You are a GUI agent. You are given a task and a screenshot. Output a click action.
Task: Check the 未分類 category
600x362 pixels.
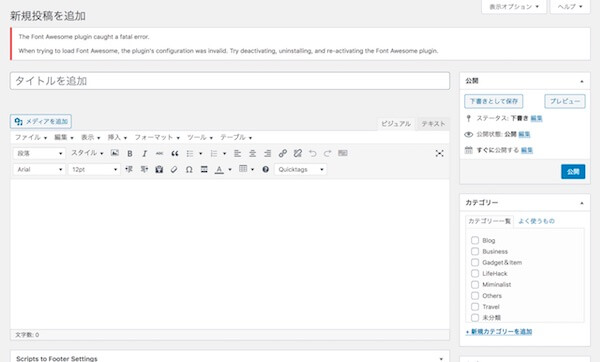click(x=475, y=318)
